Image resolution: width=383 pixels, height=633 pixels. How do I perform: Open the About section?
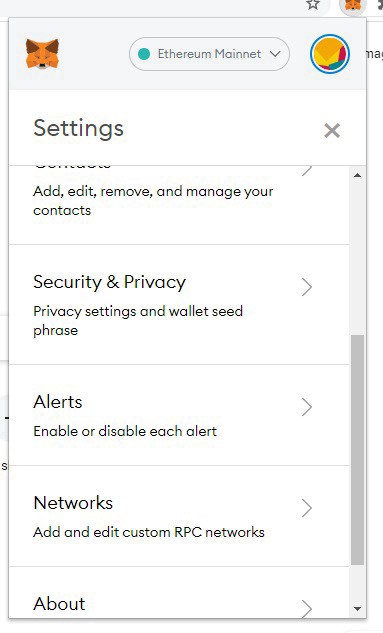[x=179, y=592]
